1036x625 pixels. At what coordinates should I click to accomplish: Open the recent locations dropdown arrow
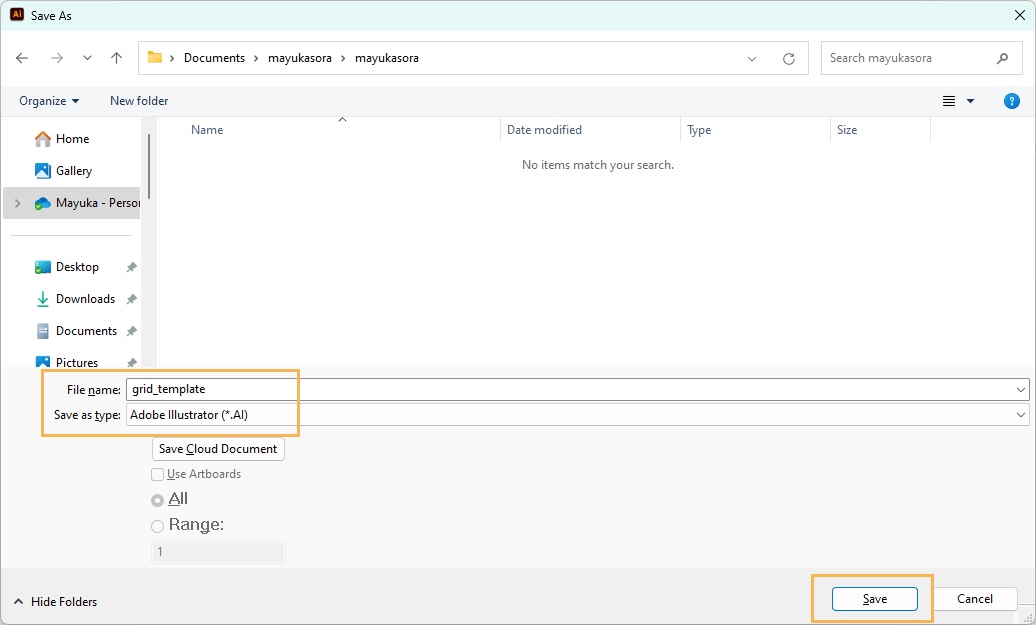87,58
